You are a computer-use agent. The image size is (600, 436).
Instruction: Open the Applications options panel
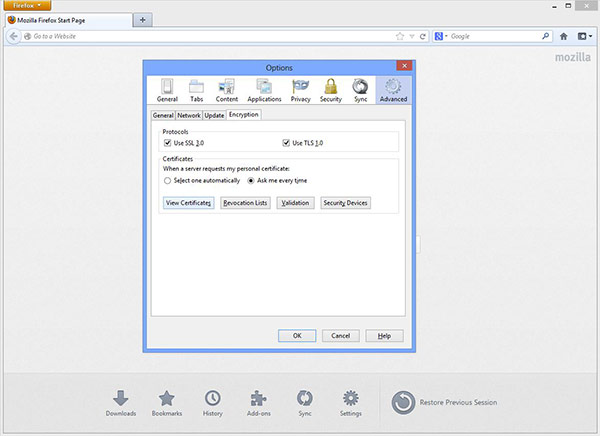coord(264,89)
